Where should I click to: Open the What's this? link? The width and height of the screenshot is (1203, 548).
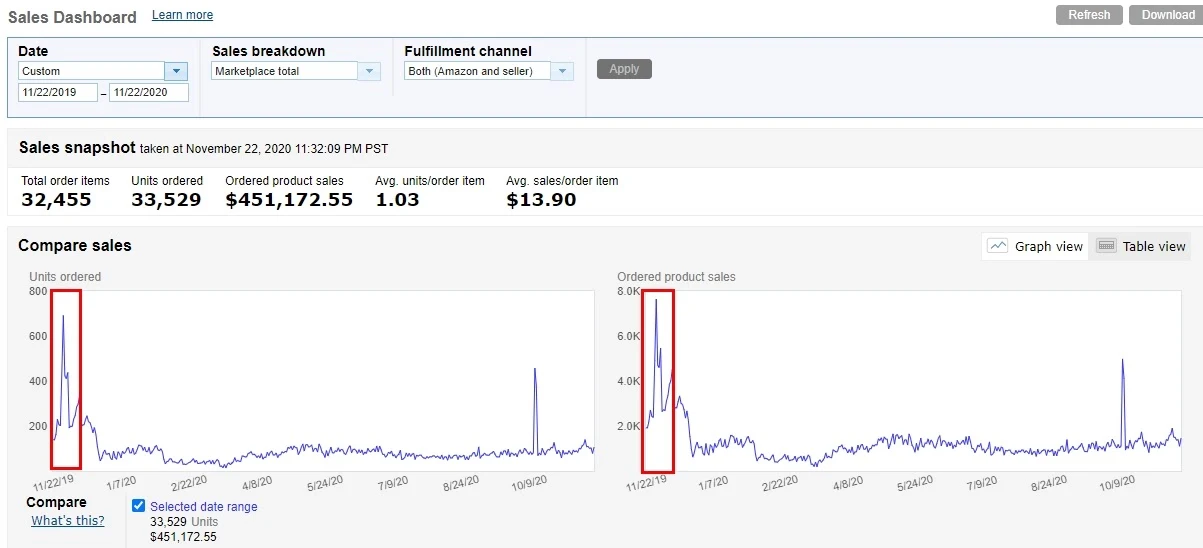tap(68, 520)
